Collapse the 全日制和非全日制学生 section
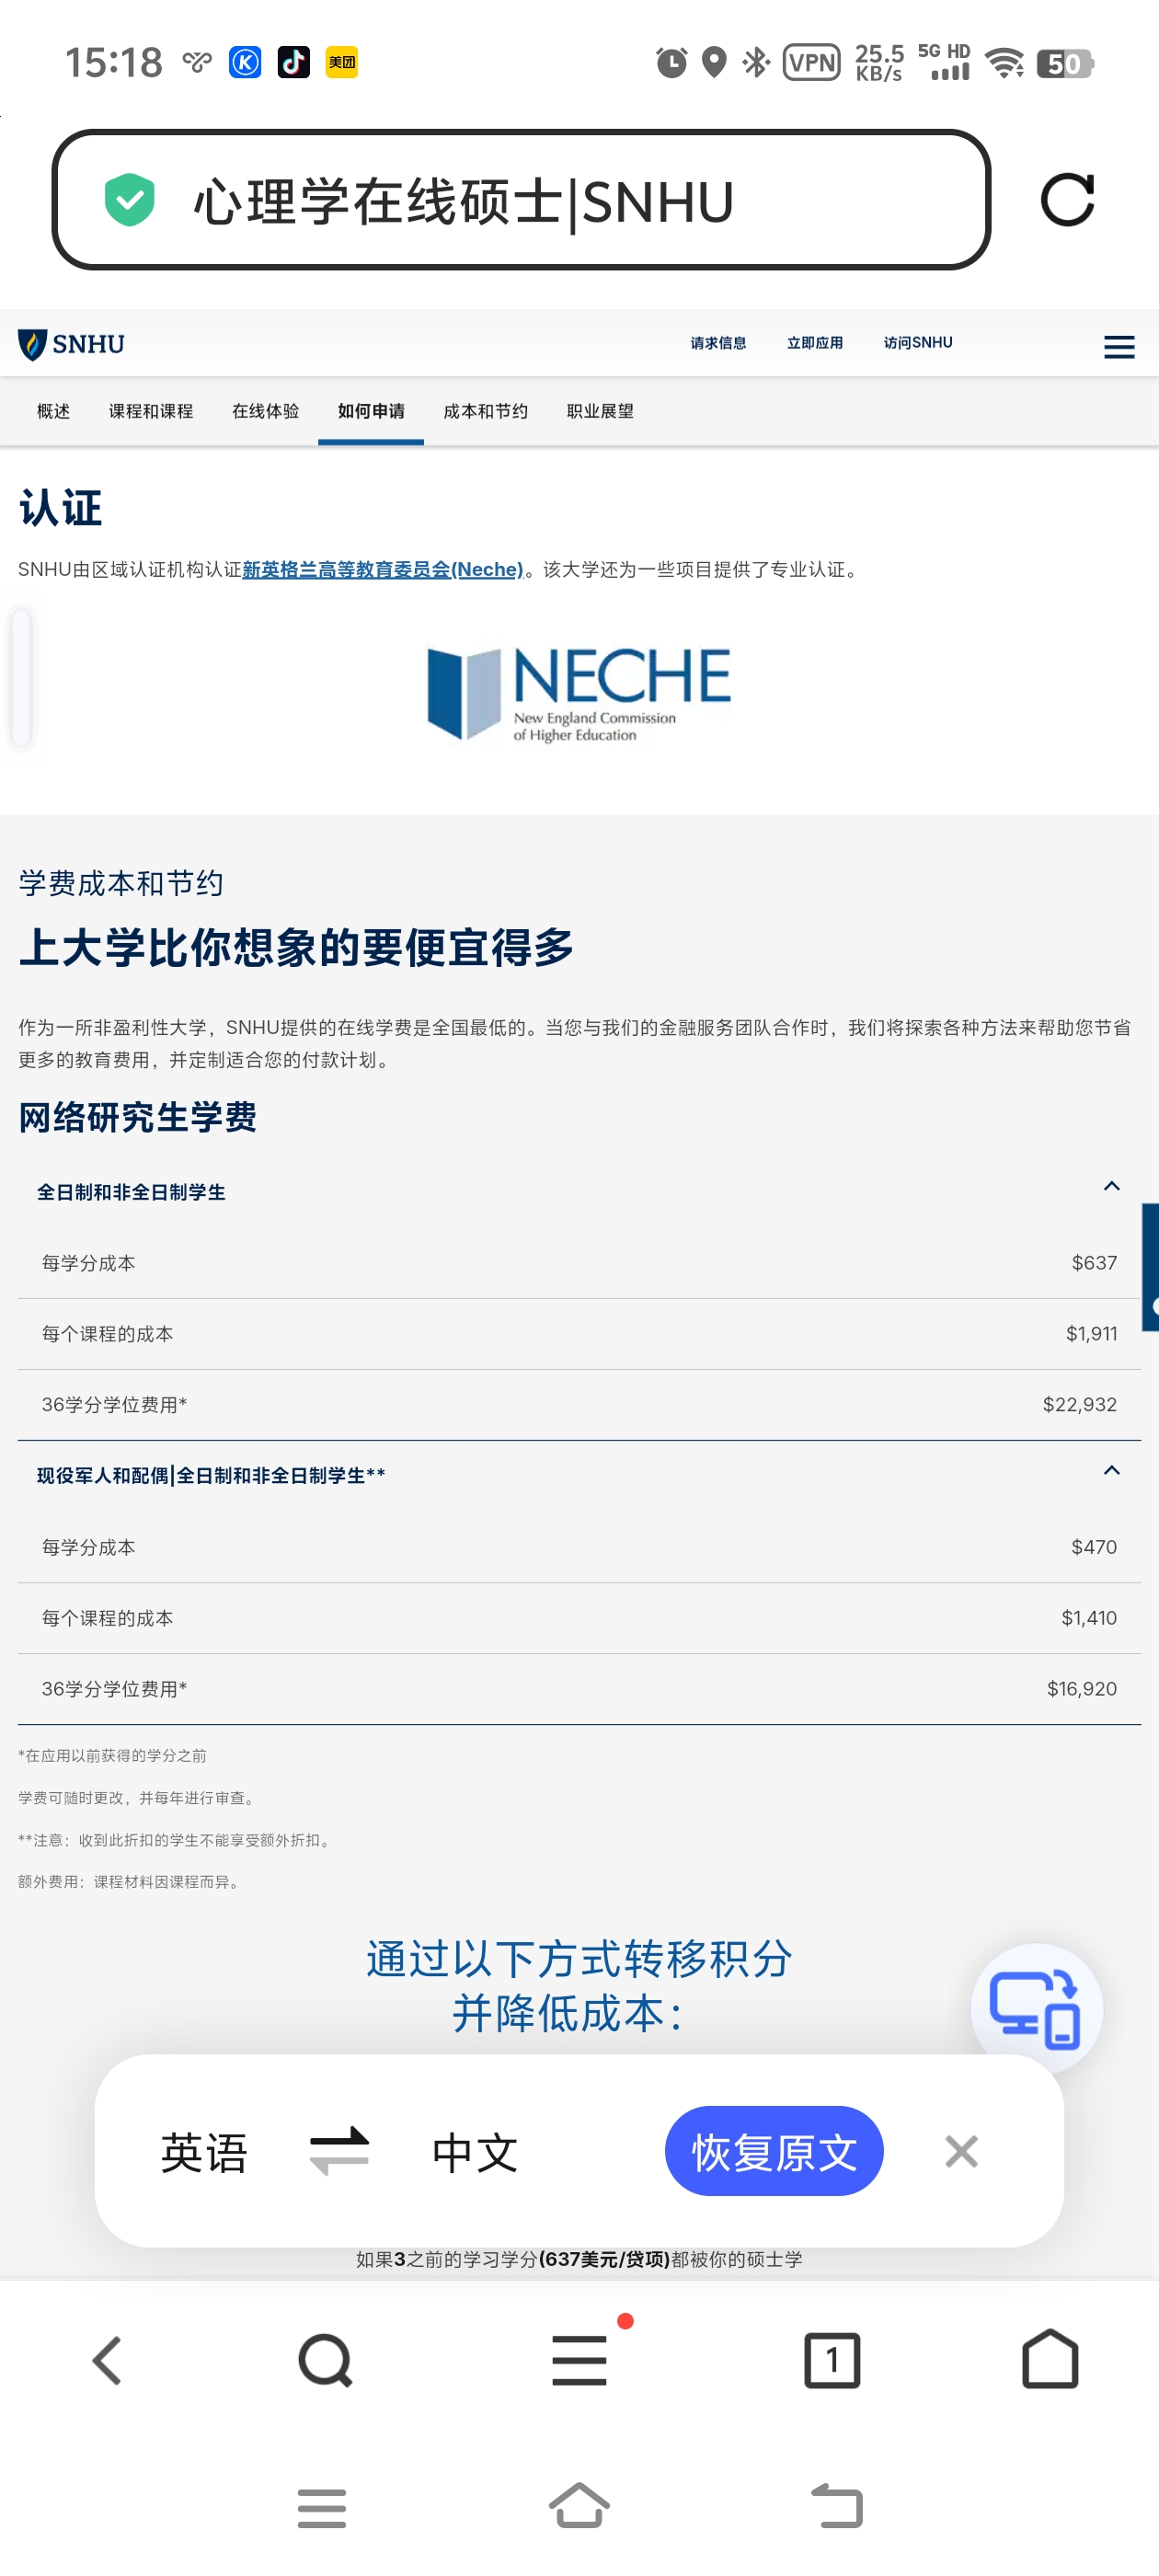Screen dimensions: 1159x2576 pos(1110,1187)
